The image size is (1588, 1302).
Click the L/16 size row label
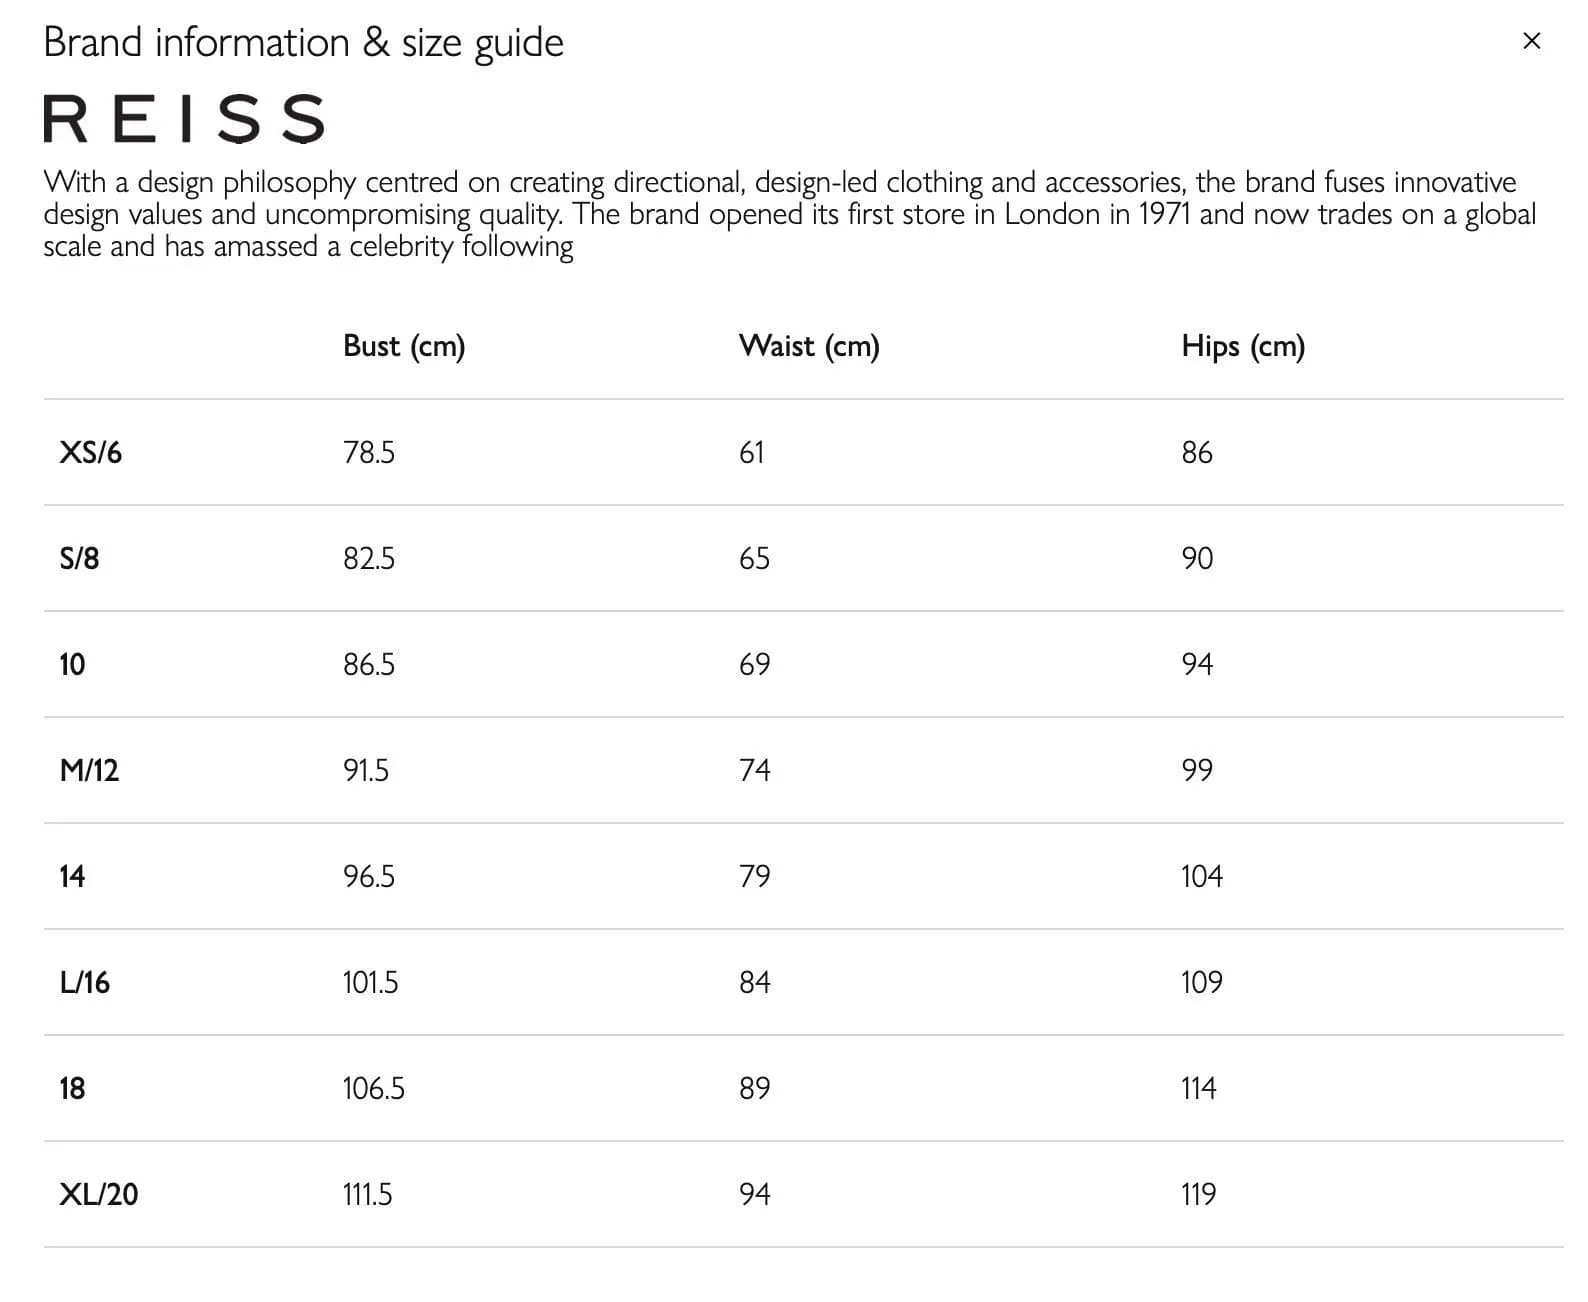(84, 983)
